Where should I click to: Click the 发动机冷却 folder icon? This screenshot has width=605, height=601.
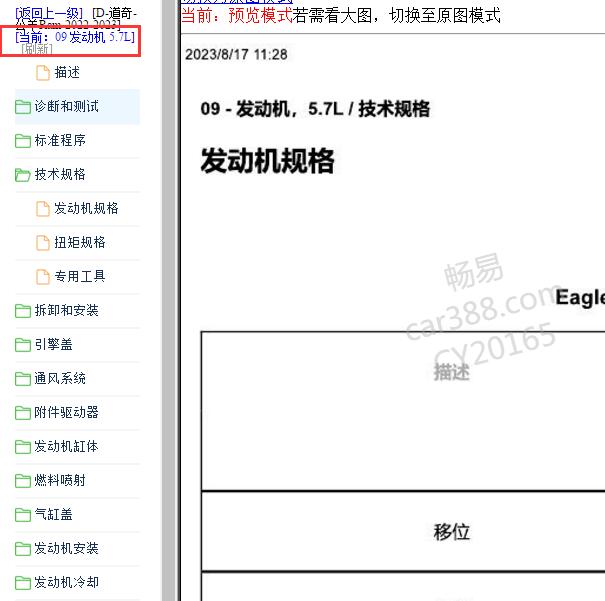(x=23, y=582)
